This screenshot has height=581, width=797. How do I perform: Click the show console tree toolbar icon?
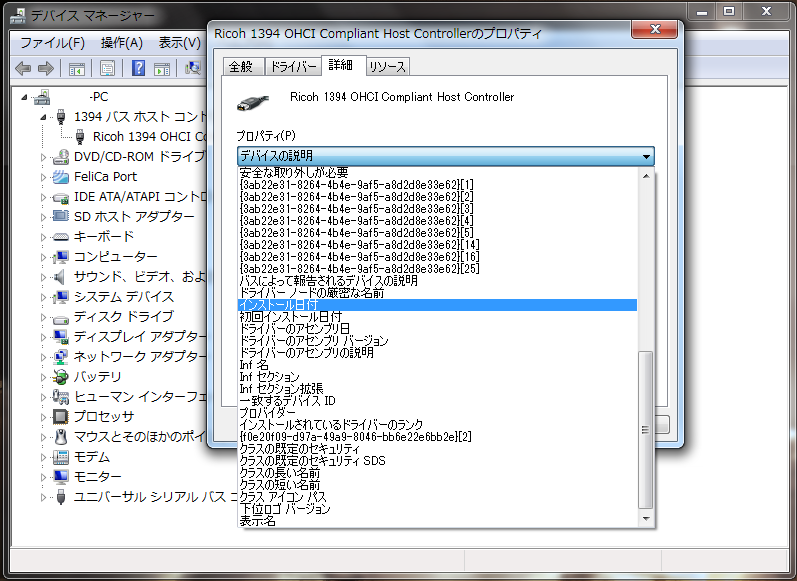click(77, 68)
